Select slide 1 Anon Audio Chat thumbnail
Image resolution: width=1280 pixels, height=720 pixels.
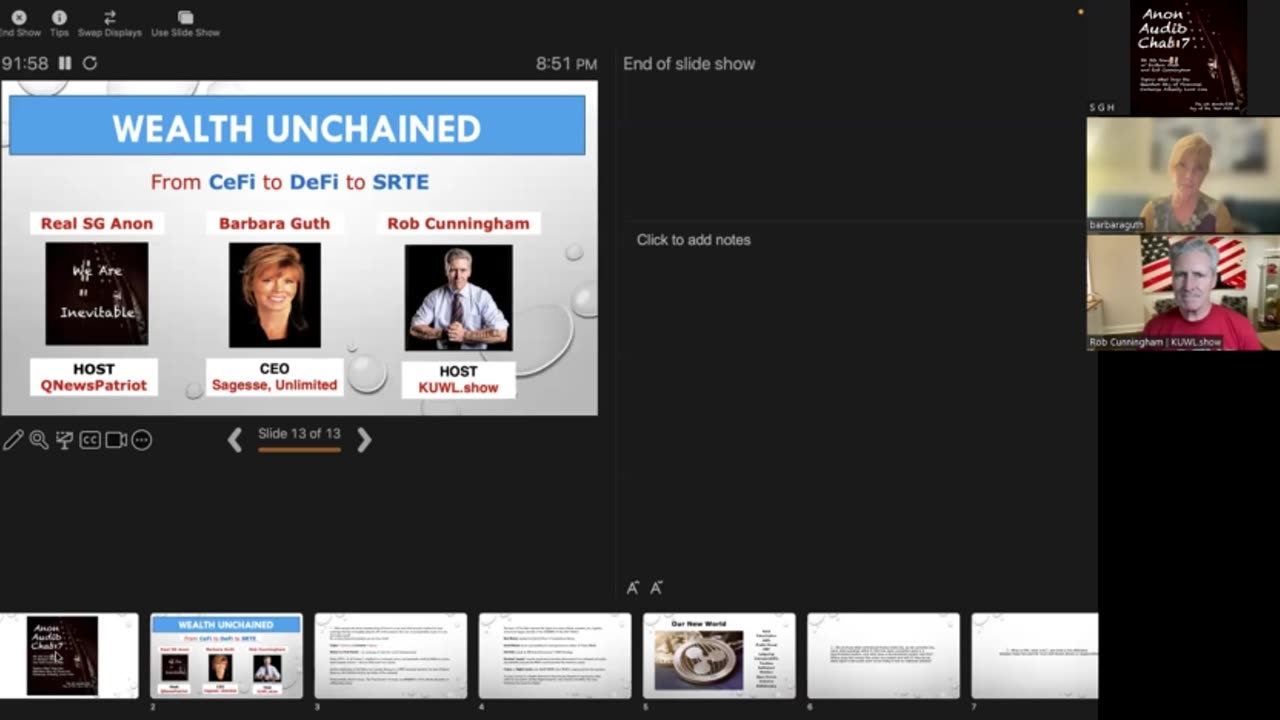pyautogui.click(x=68, y=656)
